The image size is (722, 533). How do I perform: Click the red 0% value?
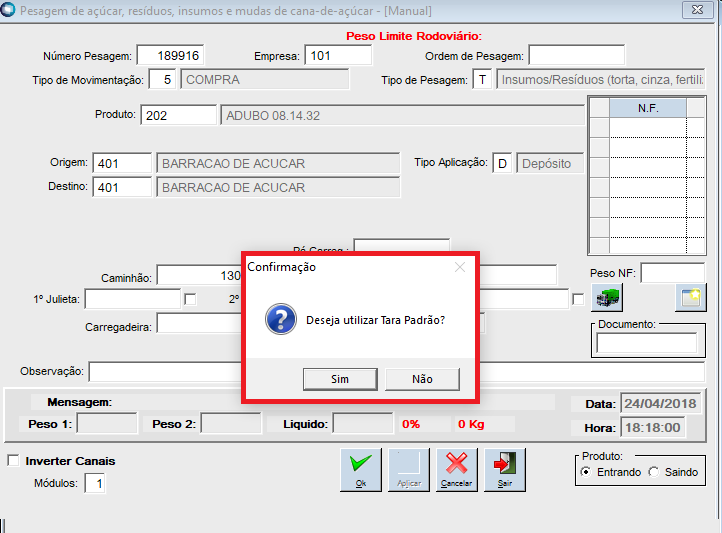coord(411,424)
